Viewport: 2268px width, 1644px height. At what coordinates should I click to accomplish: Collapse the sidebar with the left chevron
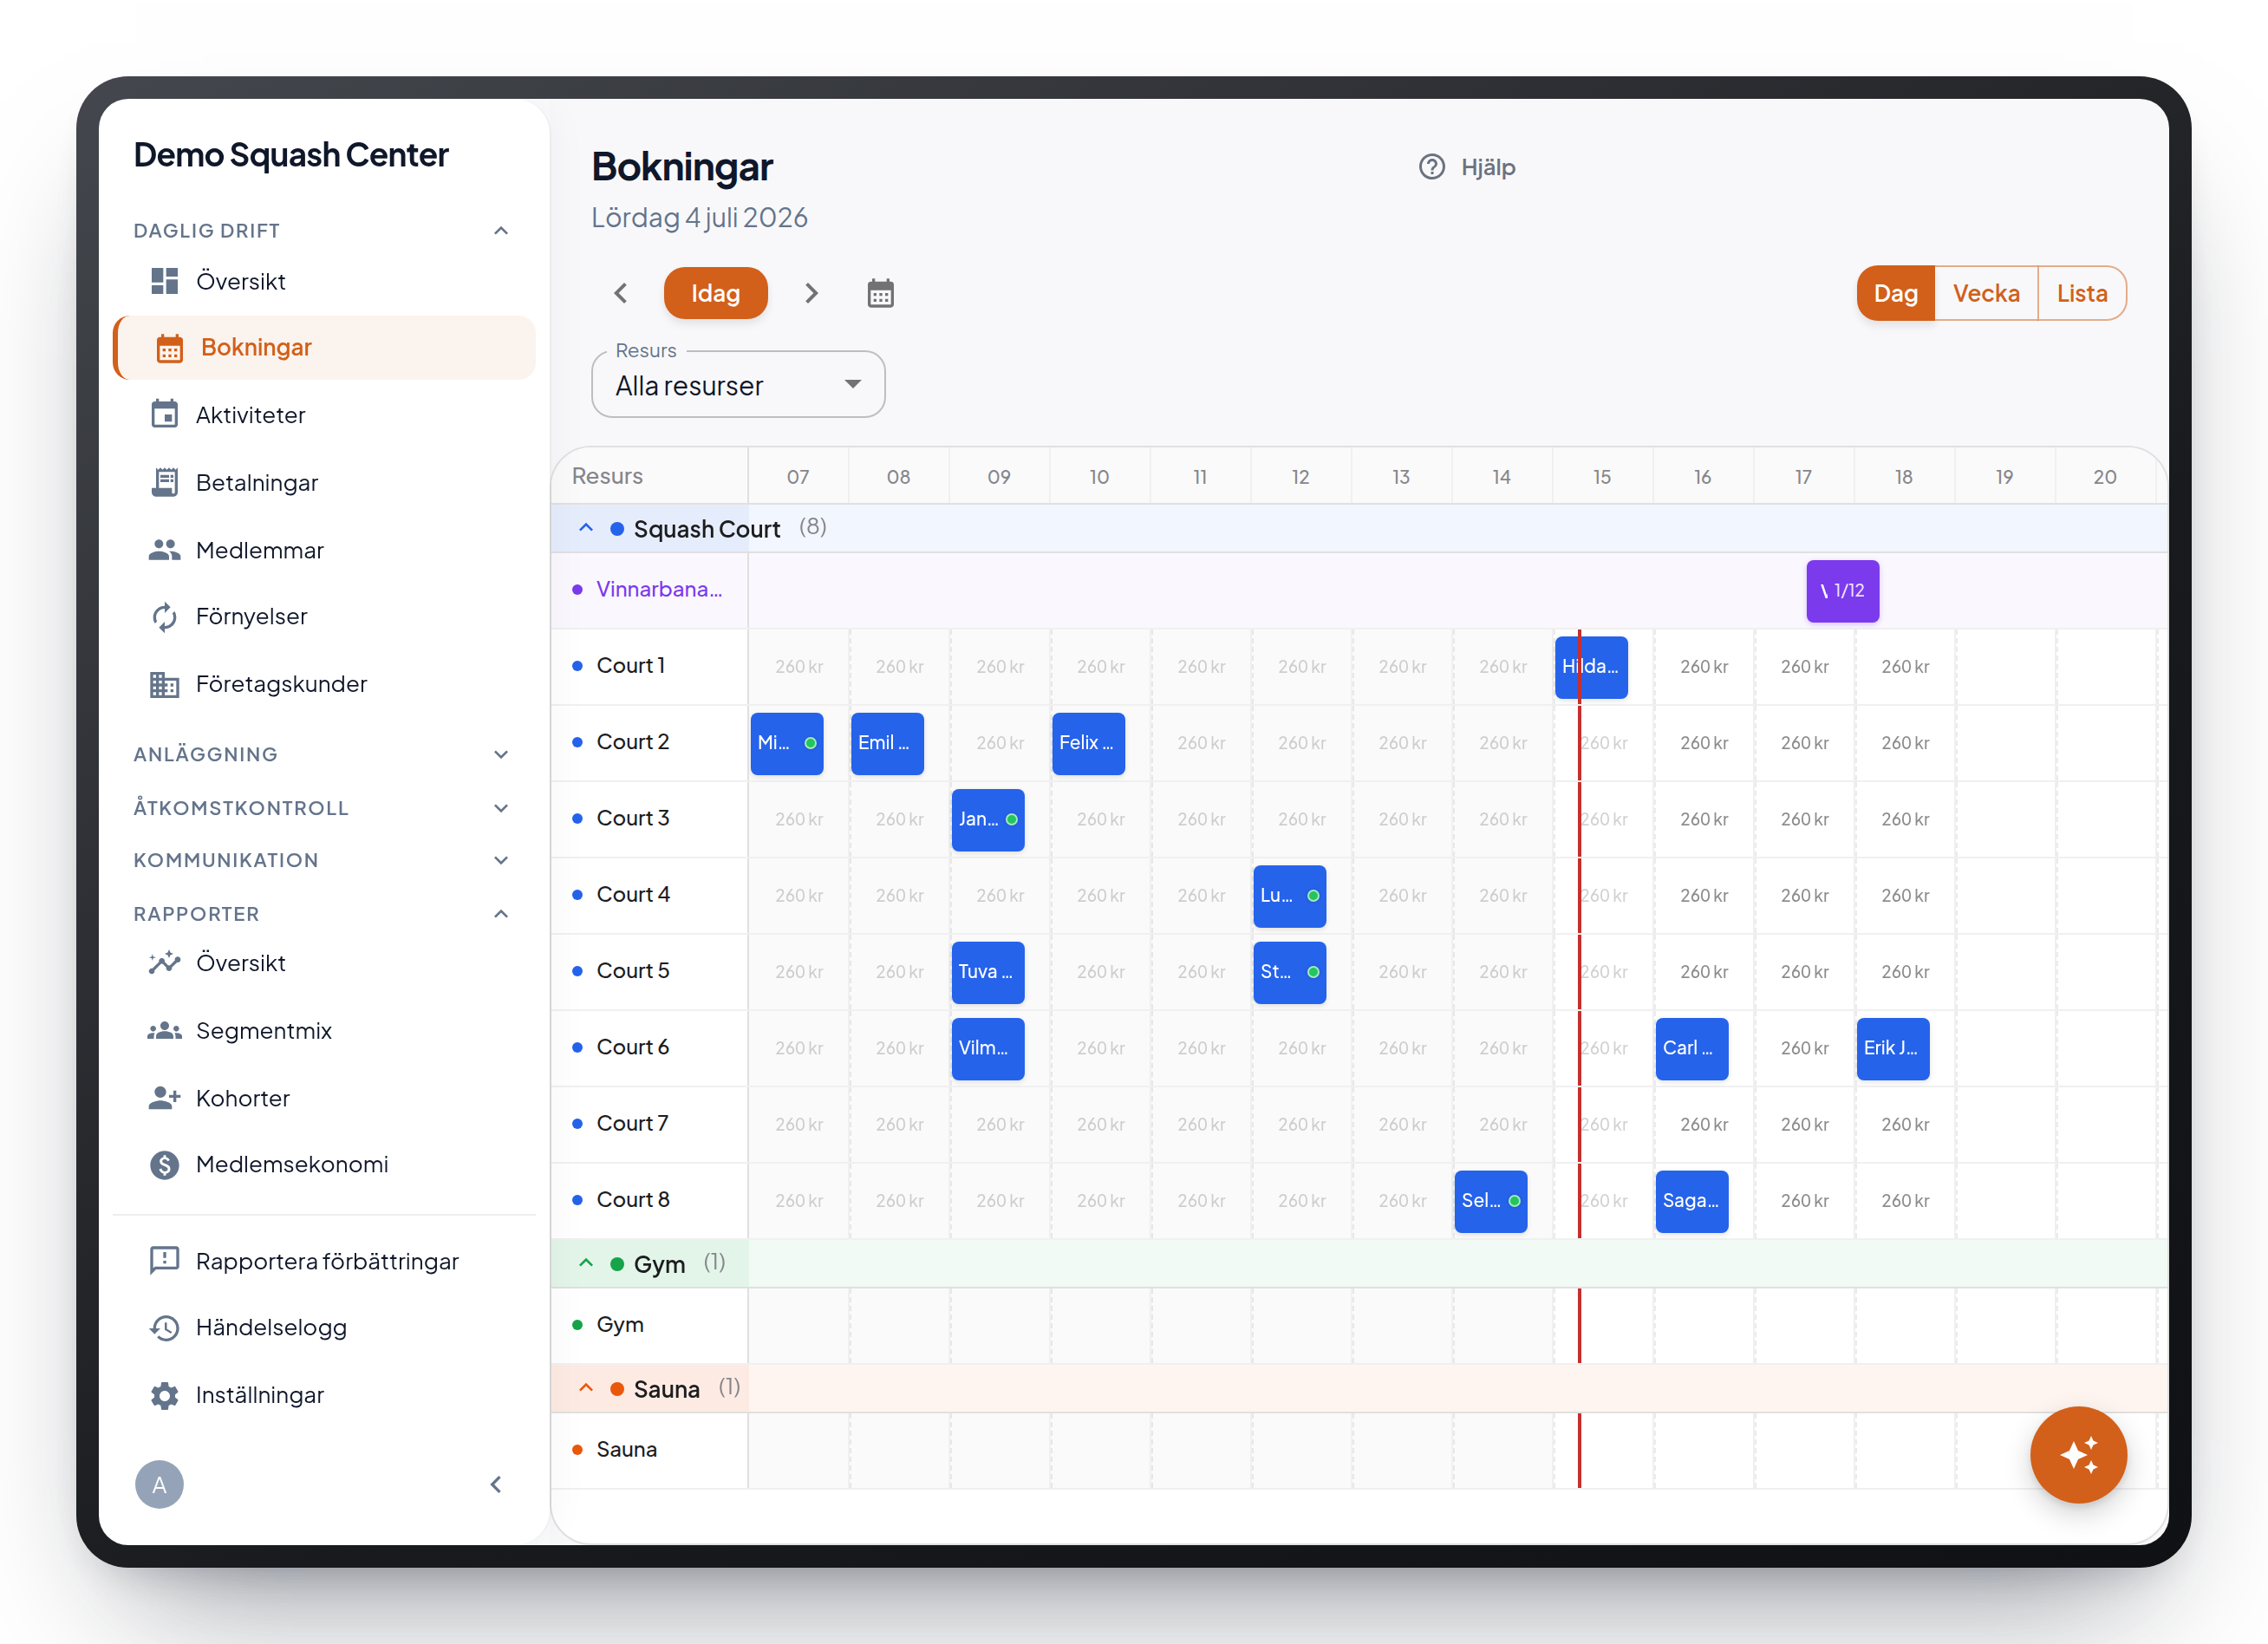pyautogui.click(x=496, y=1484)
